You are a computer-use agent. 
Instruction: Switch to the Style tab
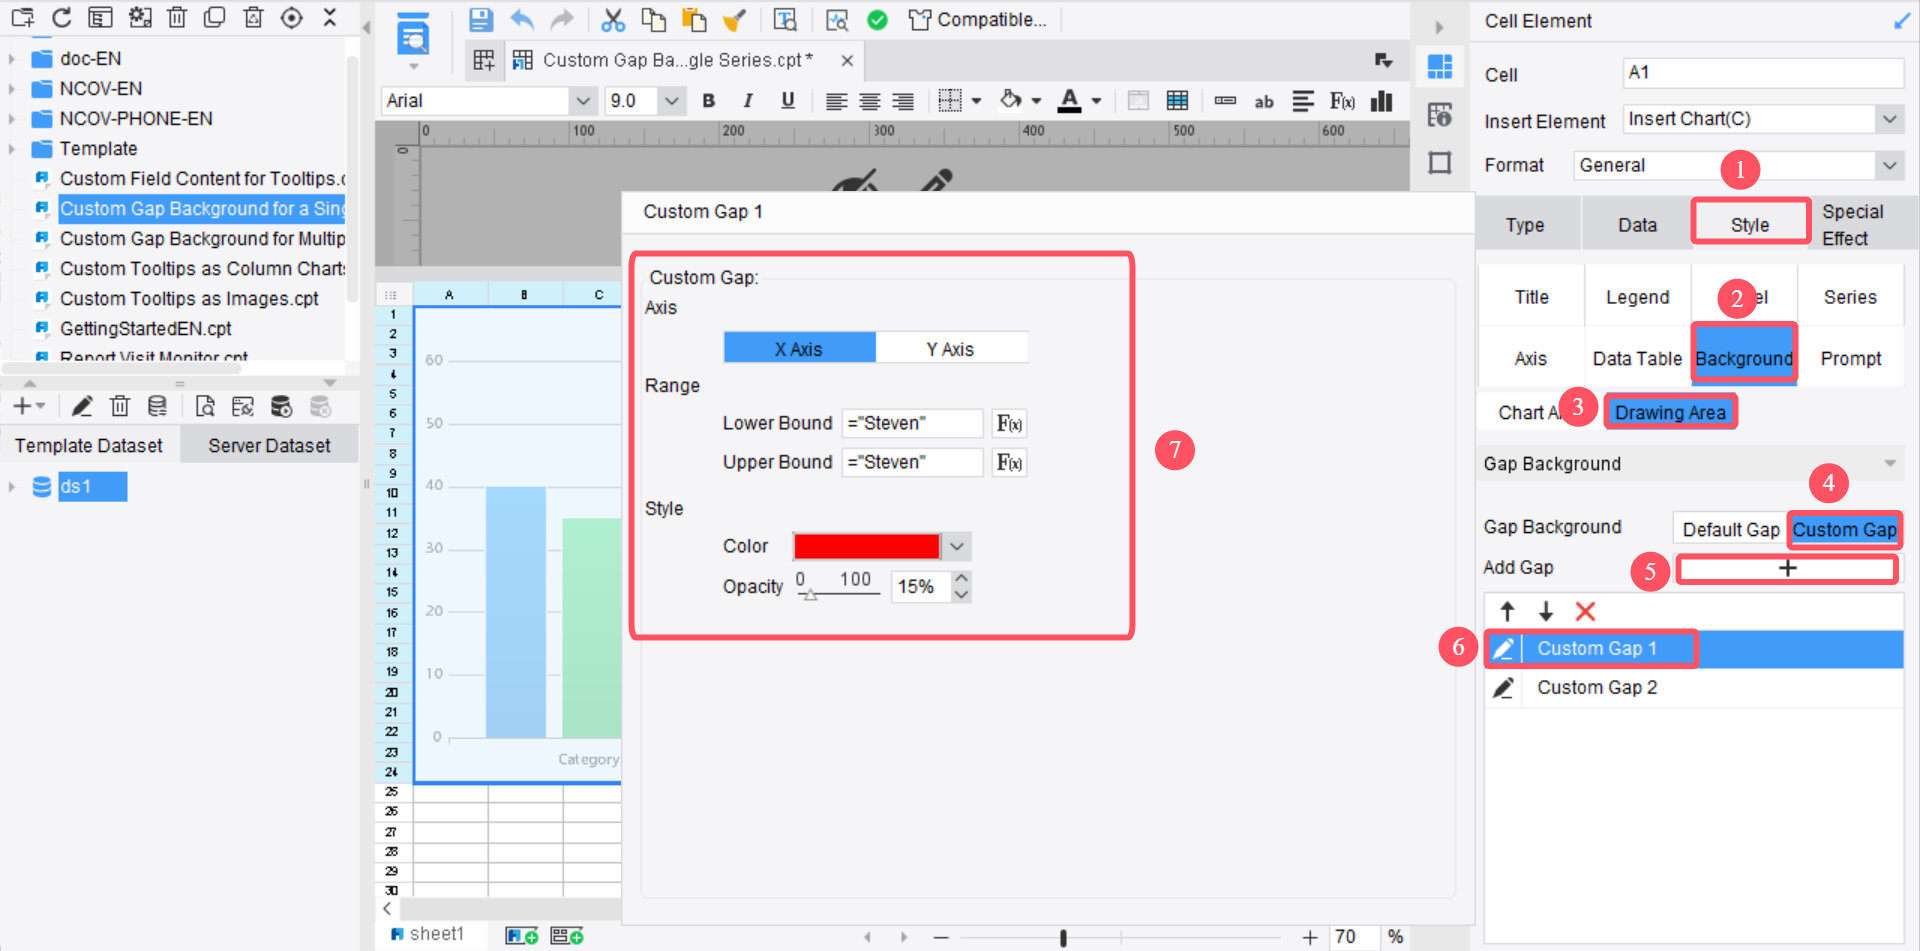click(x=1750, y=224)
